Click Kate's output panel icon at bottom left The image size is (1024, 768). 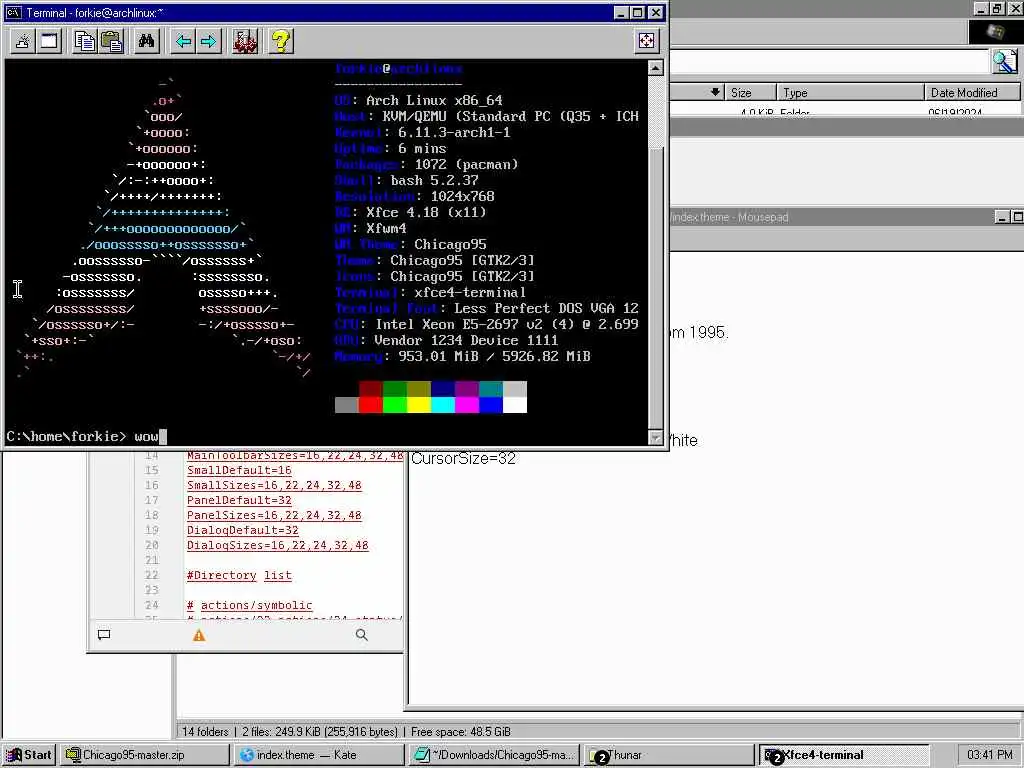click(104, 635)
